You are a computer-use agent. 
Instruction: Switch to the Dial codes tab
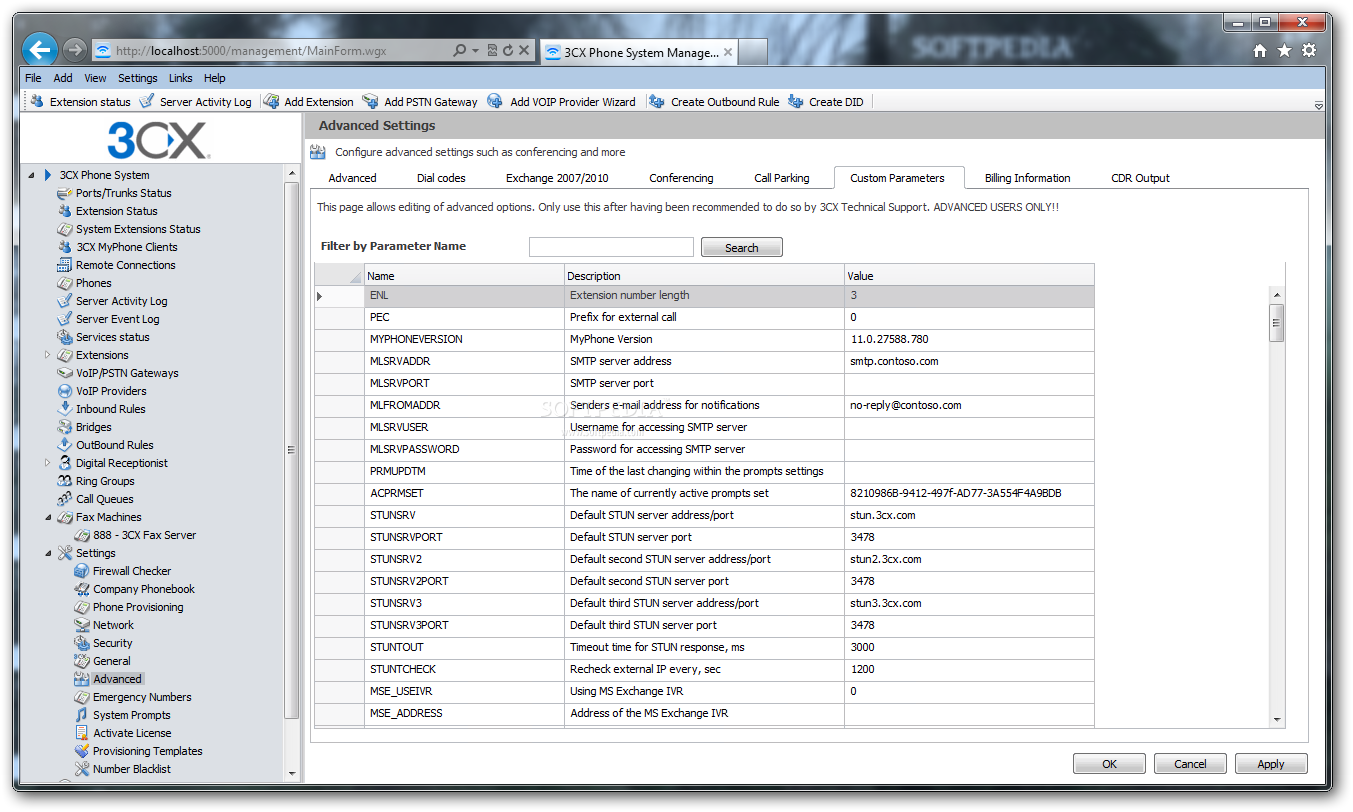441,178
